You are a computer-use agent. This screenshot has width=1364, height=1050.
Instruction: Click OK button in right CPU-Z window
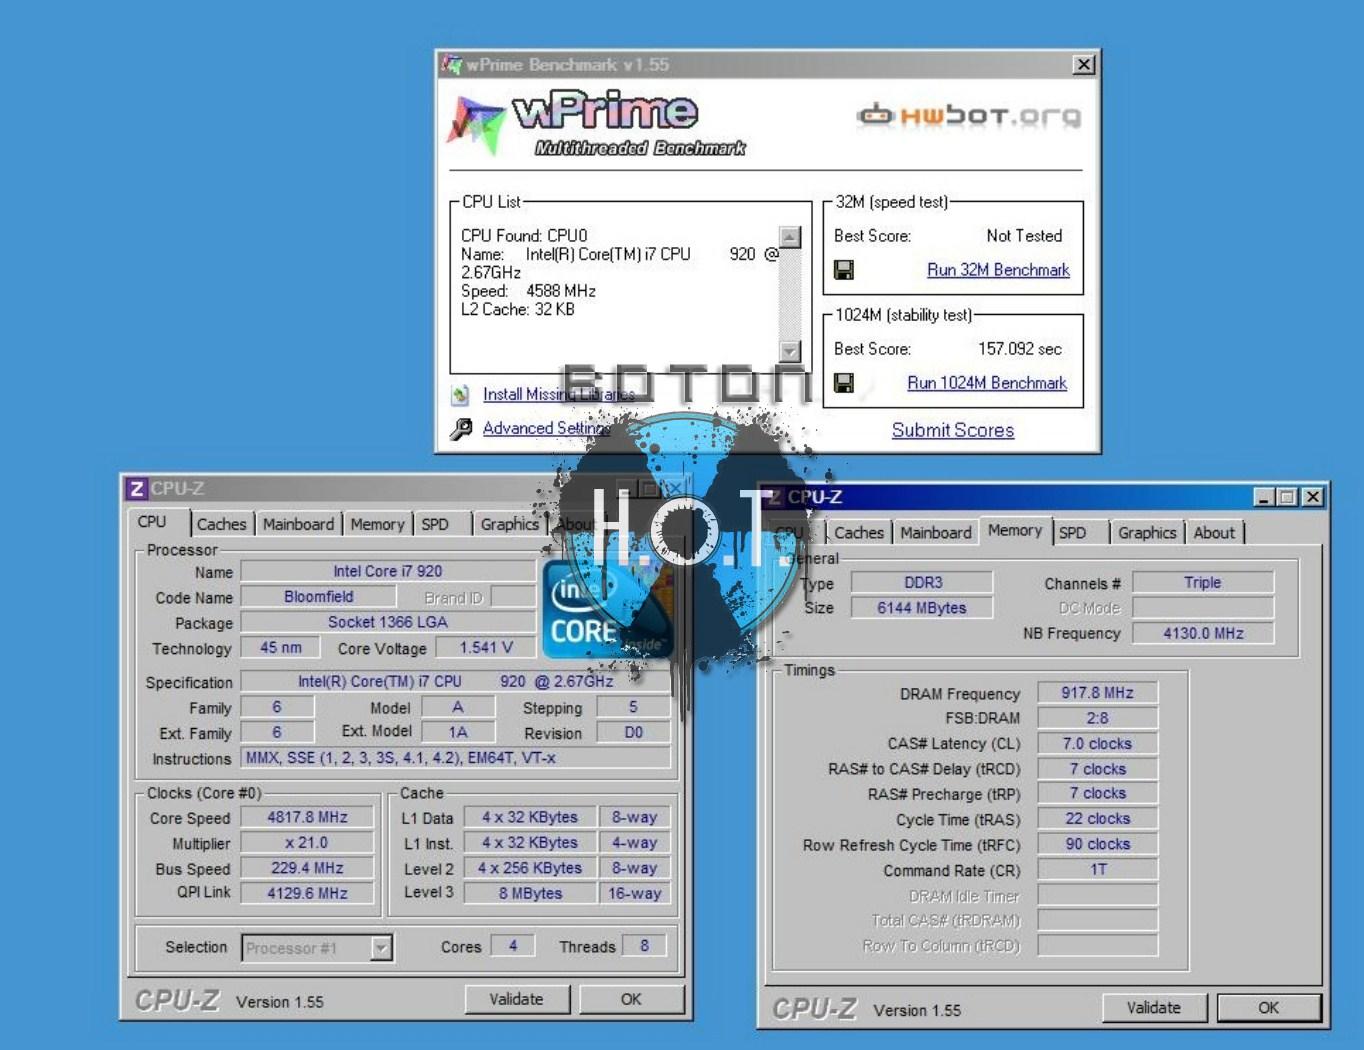pyautogui.click(x=1268, y=1008)
